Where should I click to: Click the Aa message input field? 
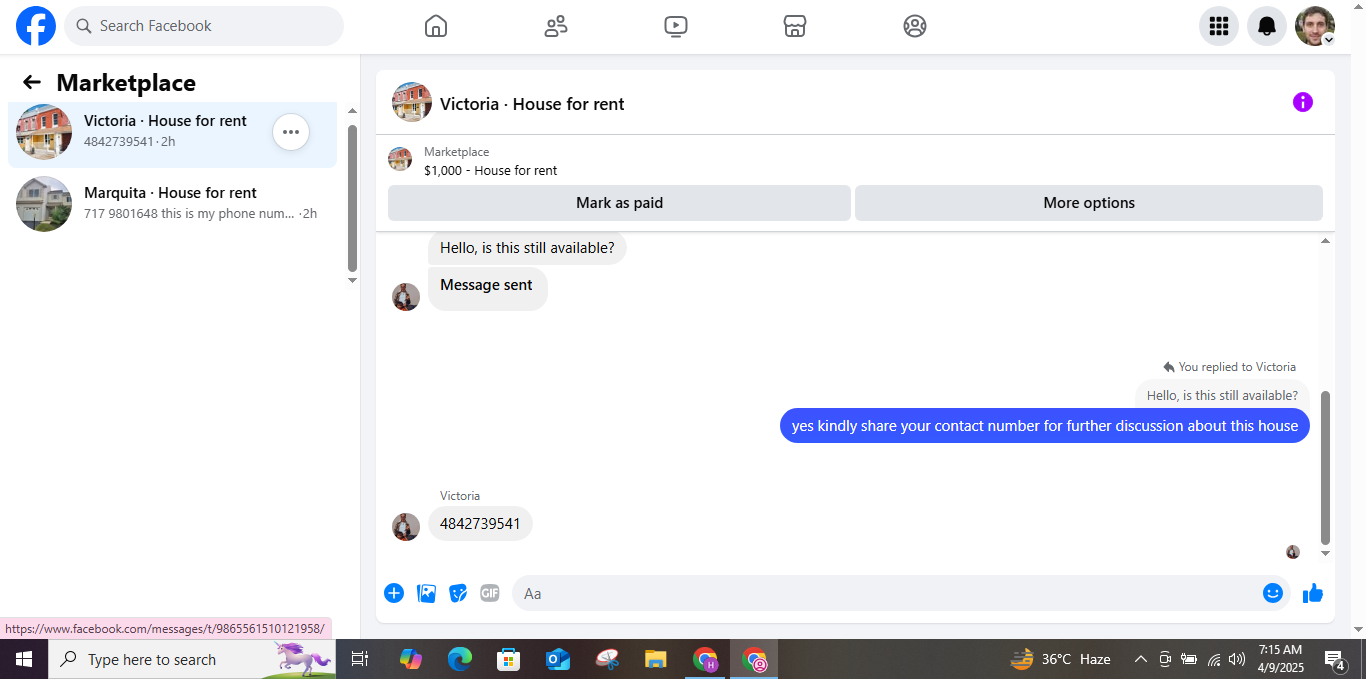(x=885, y=593)
